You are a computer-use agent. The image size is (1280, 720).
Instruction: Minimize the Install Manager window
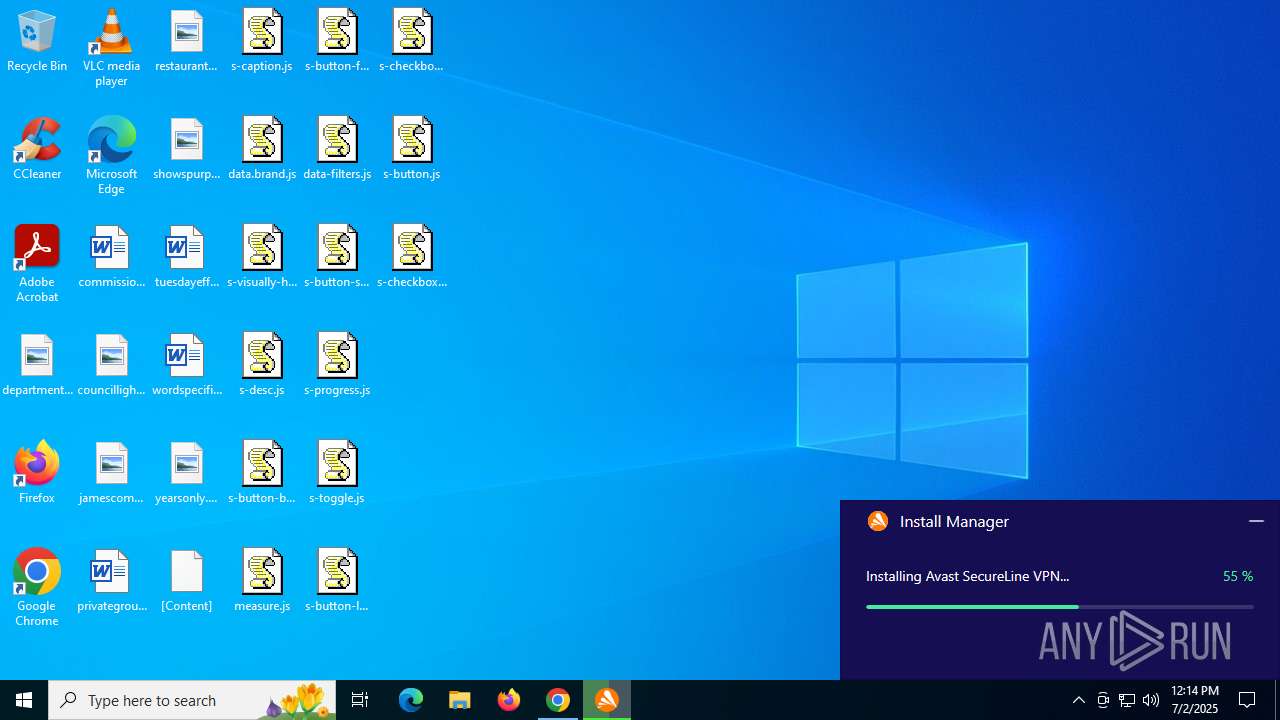coord(1256,521)
